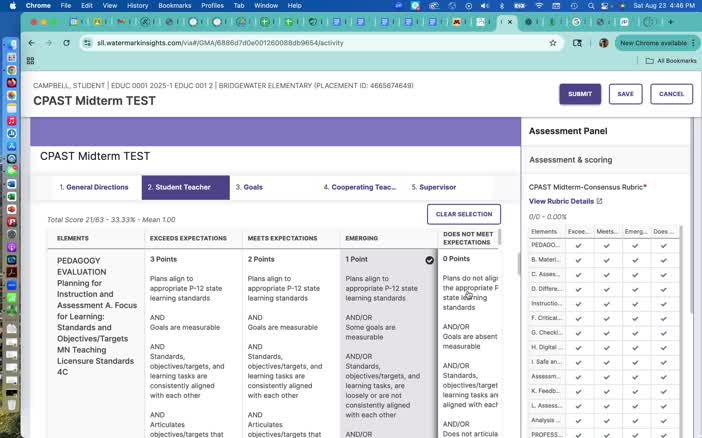Open the Apple menu
This screenshot has width=702, height=438.
click(x=13, y=6)
